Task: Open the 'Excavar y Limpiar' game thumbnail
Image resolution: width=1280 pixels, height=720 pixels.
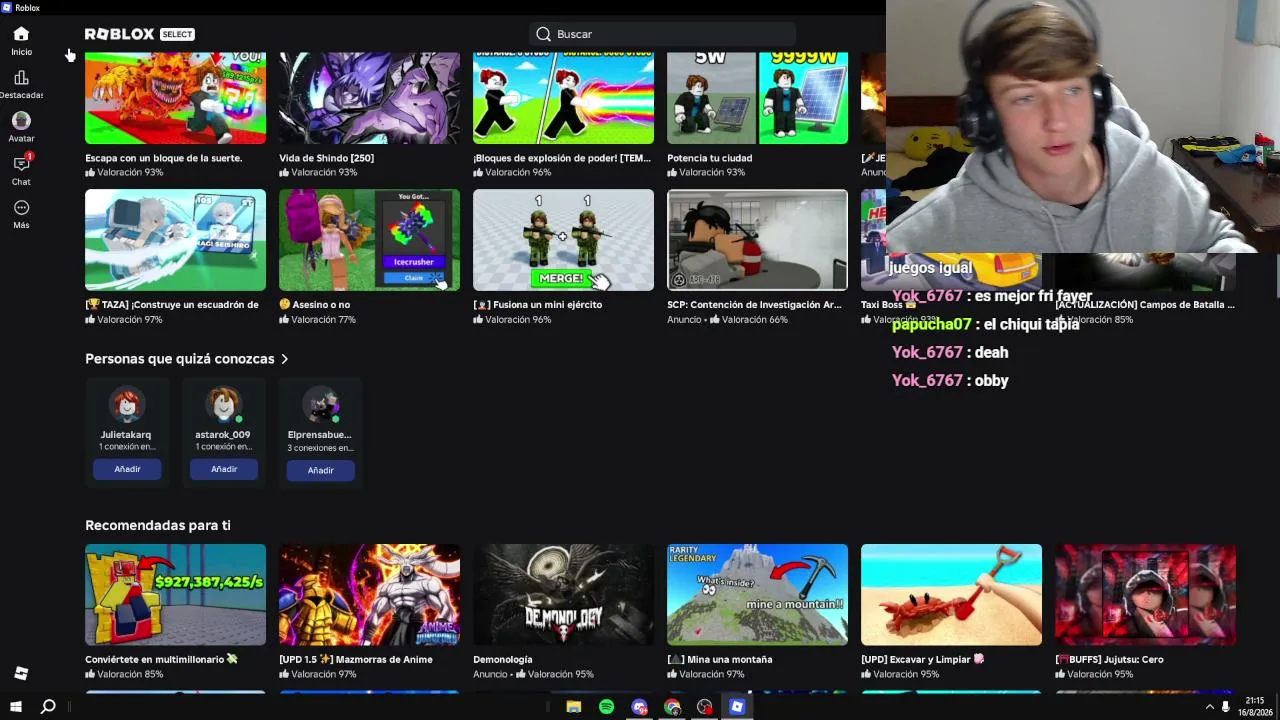Action: coord(951,595)
